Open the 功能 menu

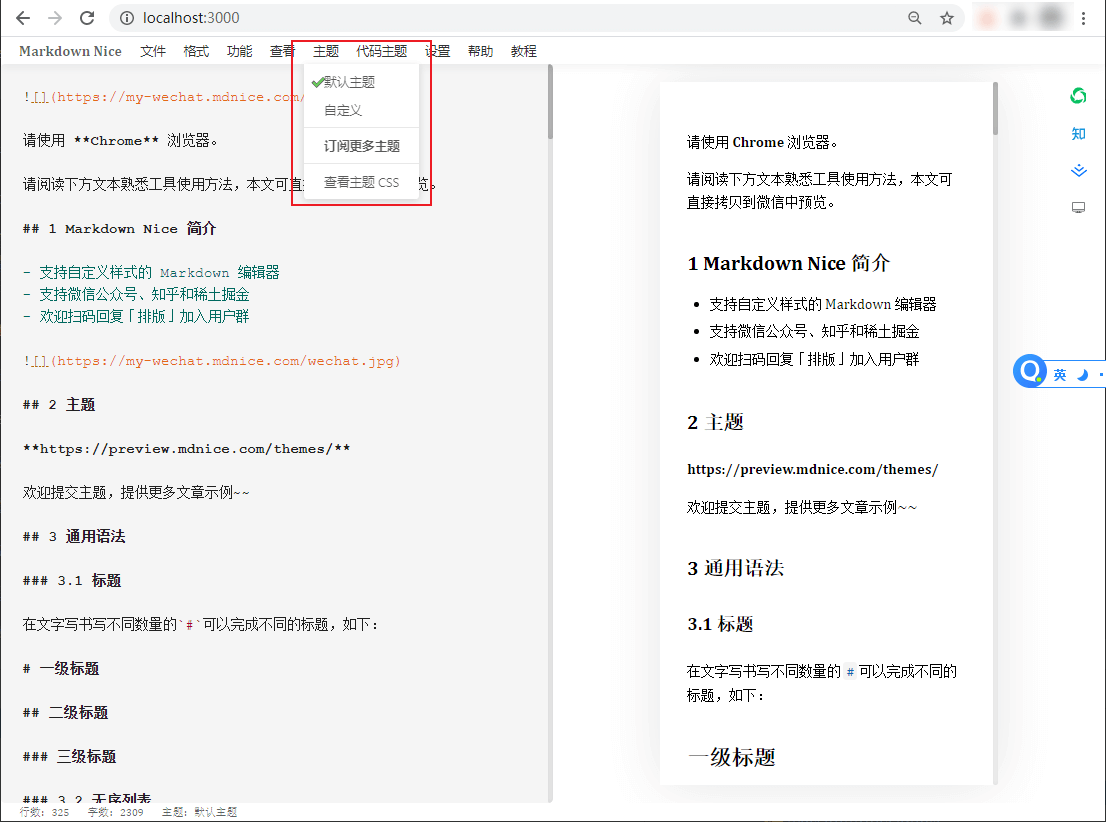coord(239,51)
